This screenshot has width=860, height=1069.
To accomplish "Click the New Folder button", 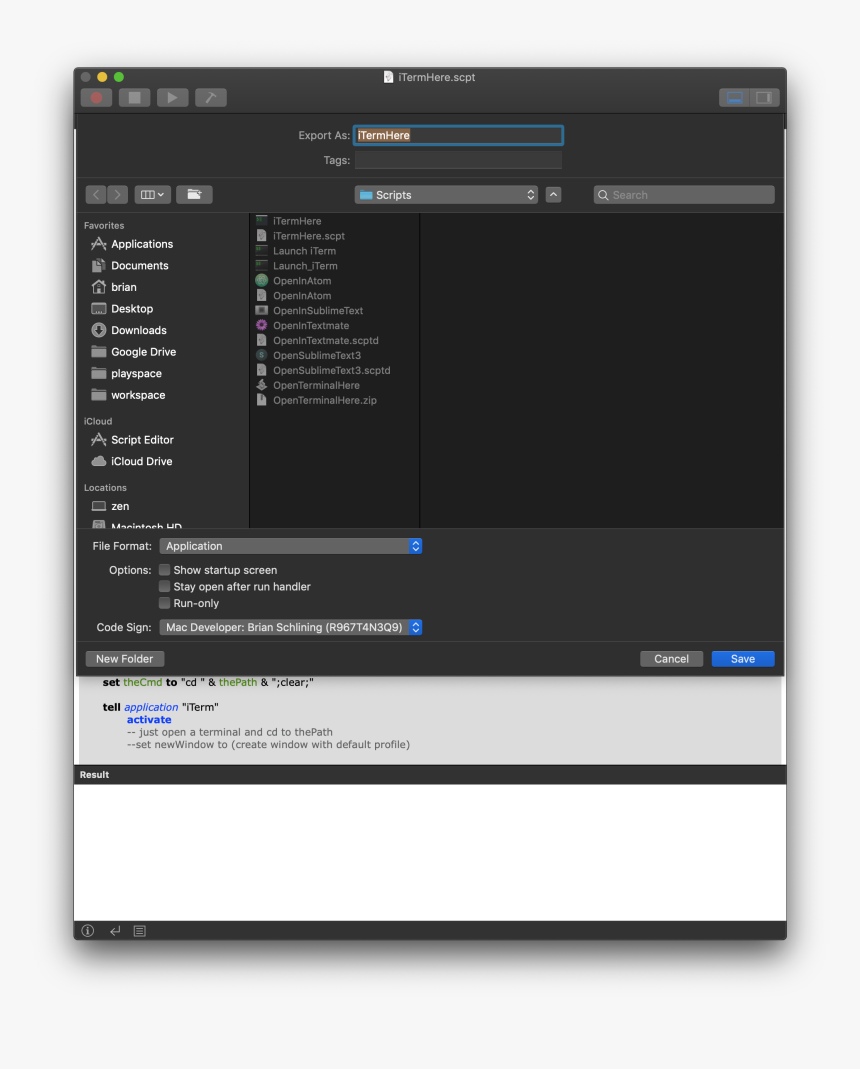I will [124, 658].
